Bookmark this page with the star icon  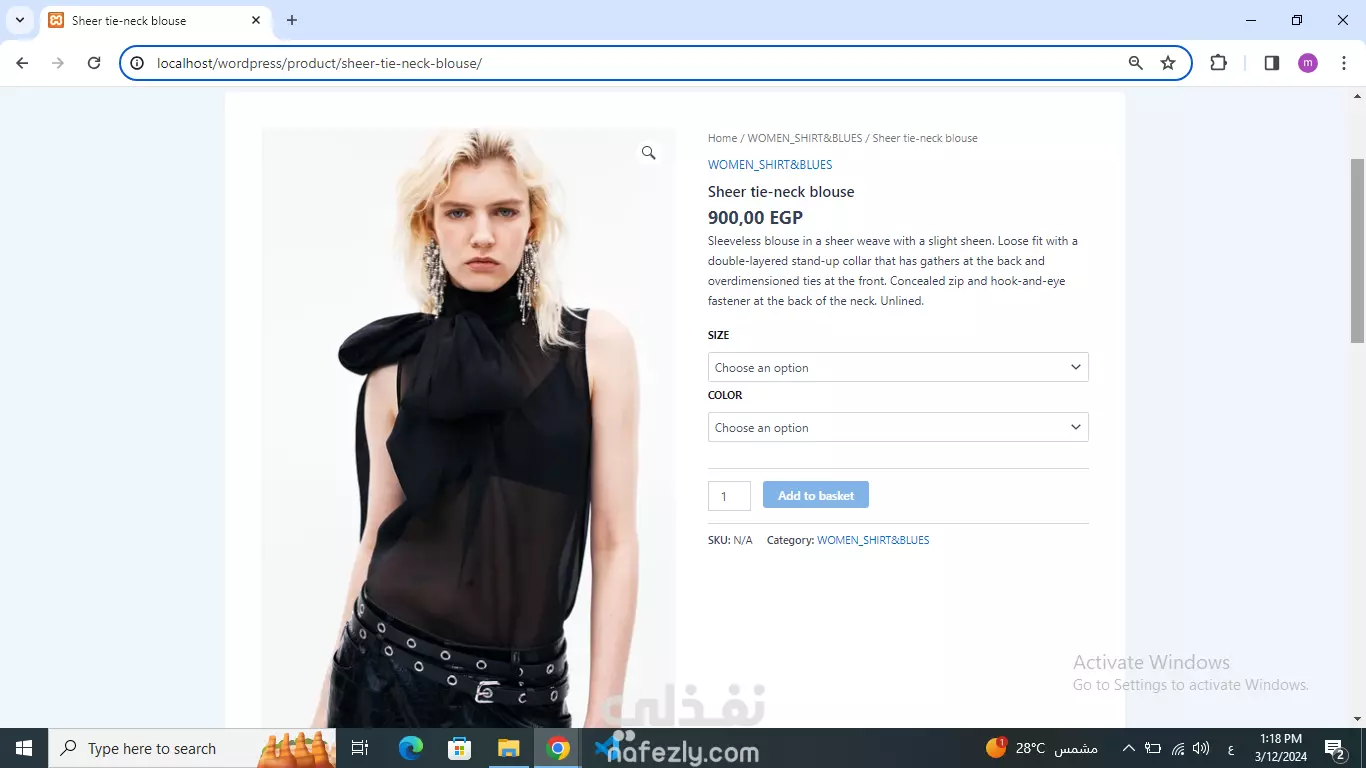(x=1168, y=63)
